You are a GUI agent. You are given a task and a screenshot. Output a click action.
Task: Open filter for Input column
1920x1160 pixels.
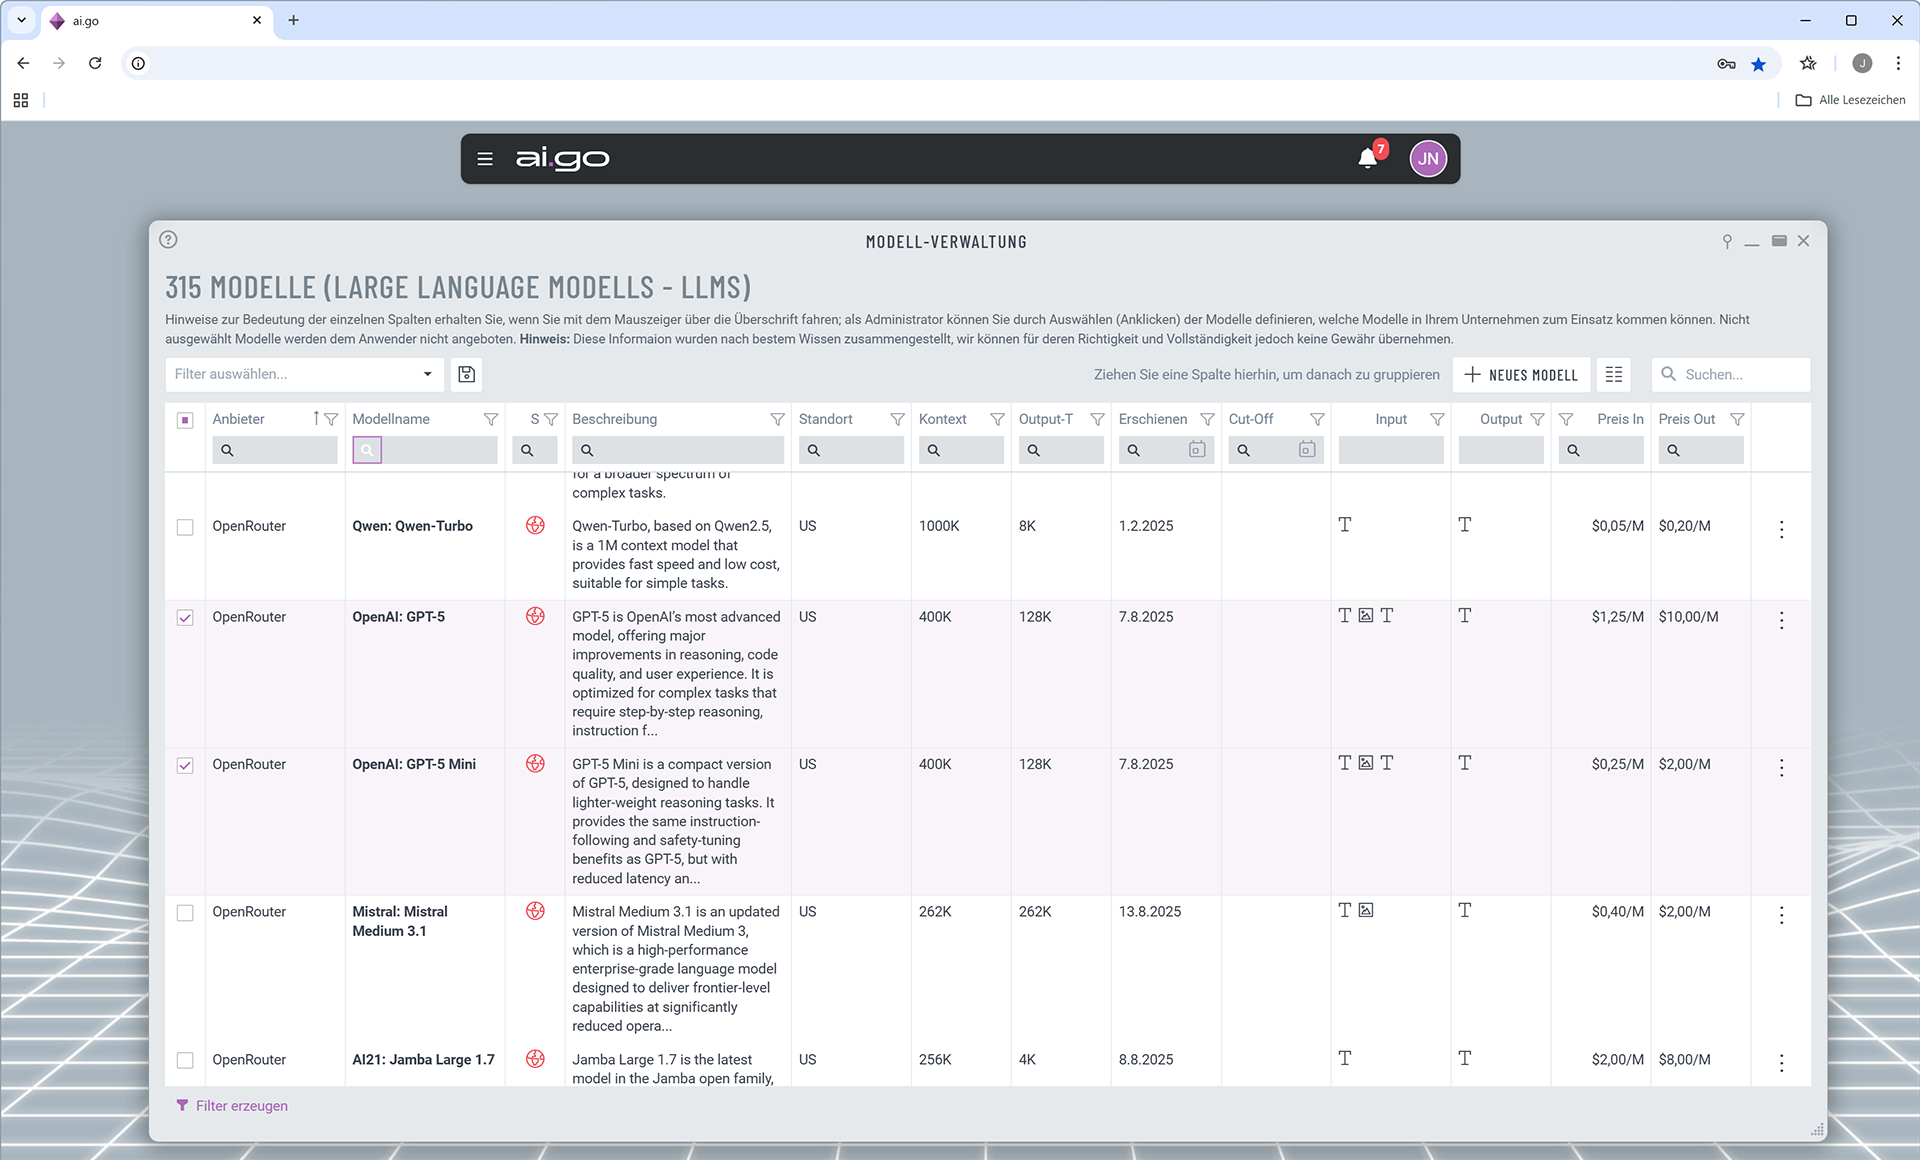click(1437, 419)
